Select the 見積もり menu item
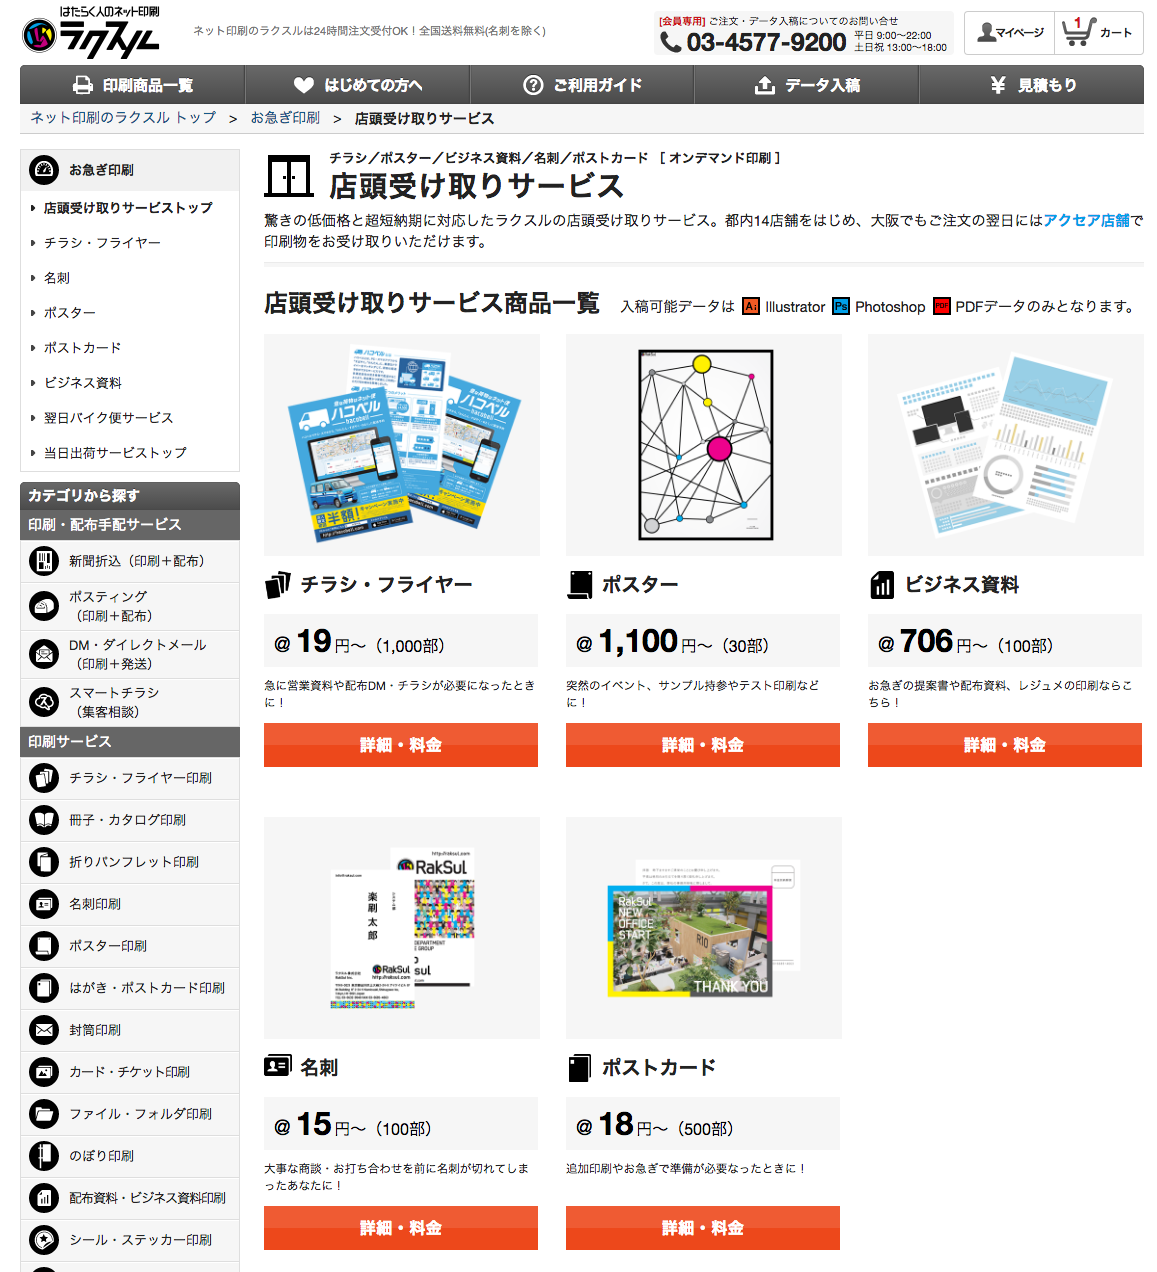The image size is (1157, 1272). tap(1032, 85)
